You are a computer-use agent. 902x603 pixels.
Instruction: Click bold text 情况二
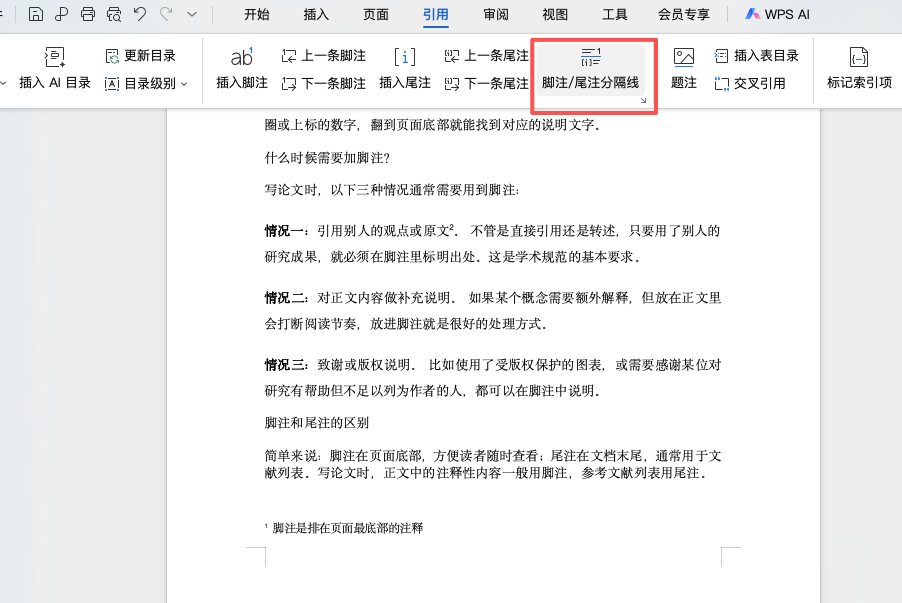pos(284,297)
